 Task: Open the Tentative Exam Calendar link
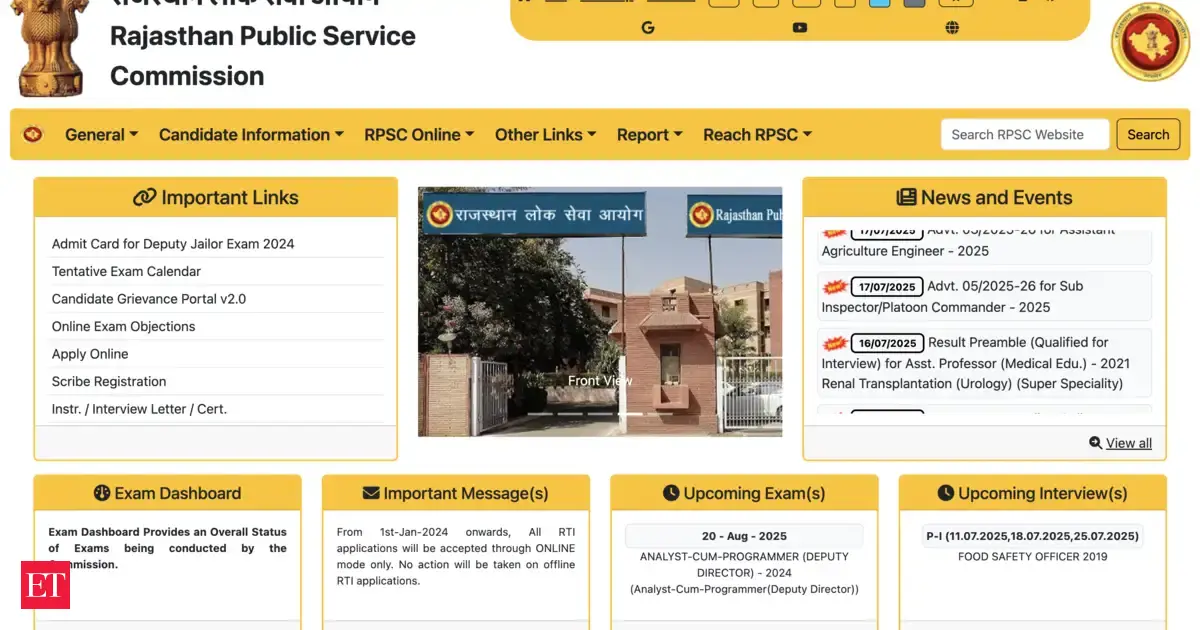(x=126, y=271)
